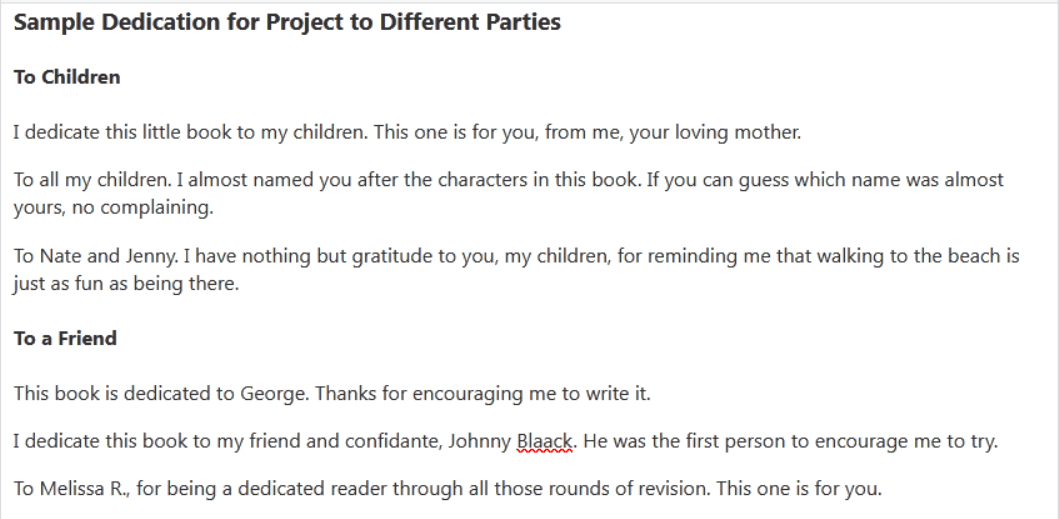Click the word 'characters' in second paragraph
The height and width of the screenshot is (519, 1059).
tap(484, 180)
